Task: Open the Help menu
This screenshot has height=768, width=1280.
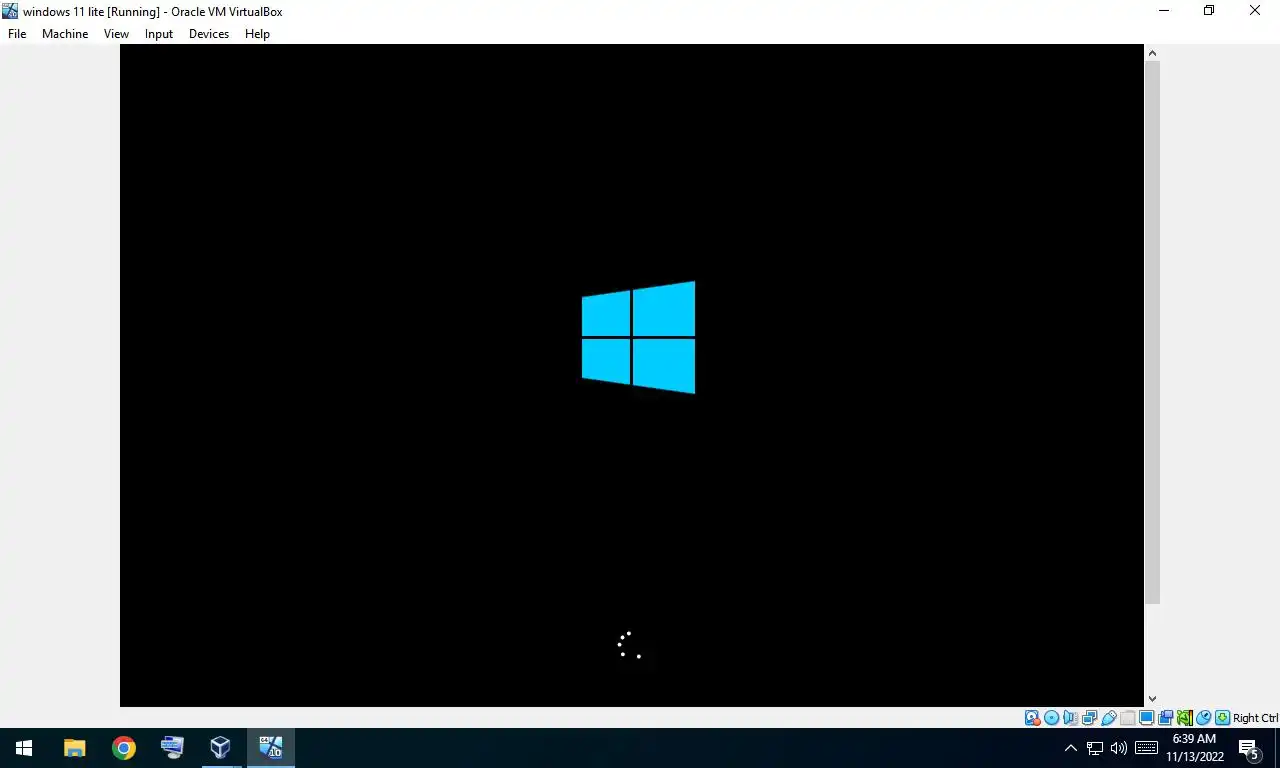Action: click(257, 34)
